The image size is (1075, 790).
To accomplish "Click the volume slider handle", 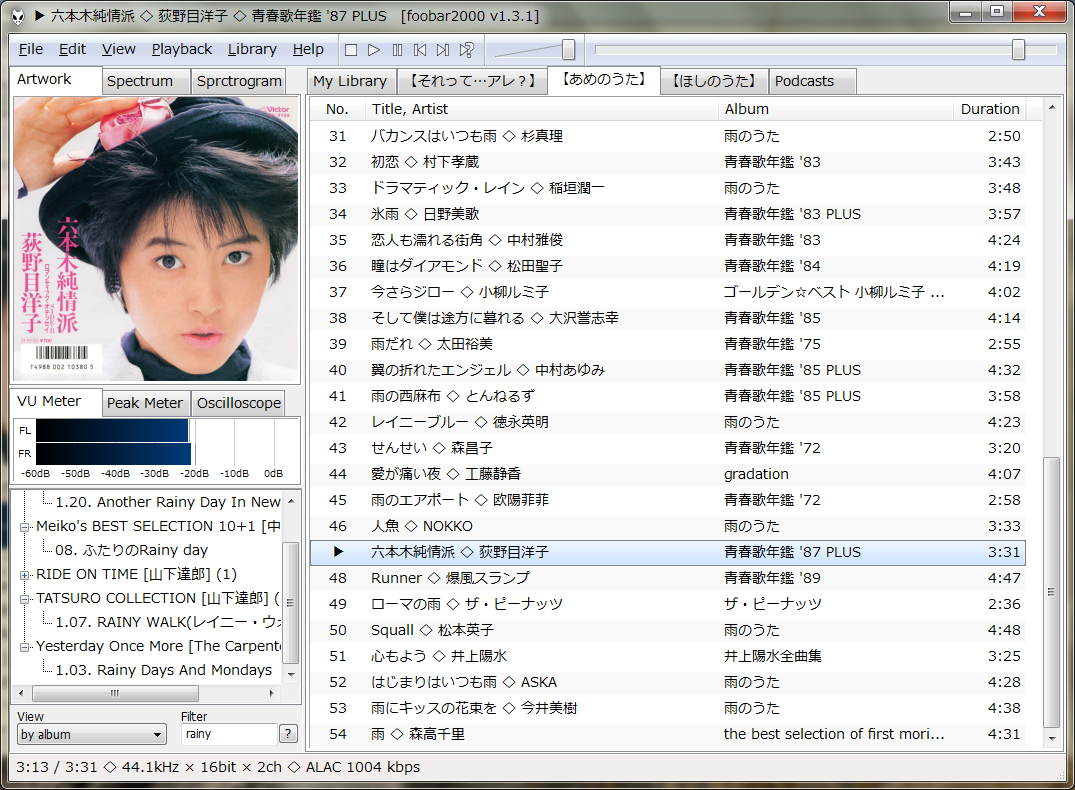I will click(568, 49).
